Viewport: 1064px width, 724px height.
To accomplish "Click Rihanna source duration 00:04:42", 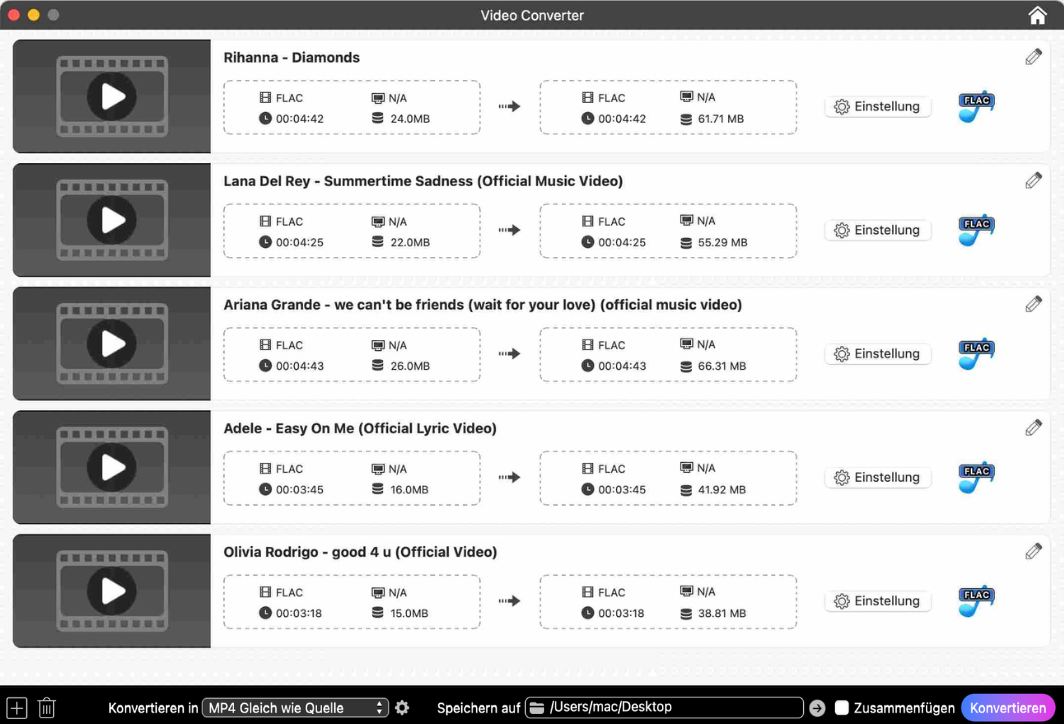I will [x=300, y=119].
